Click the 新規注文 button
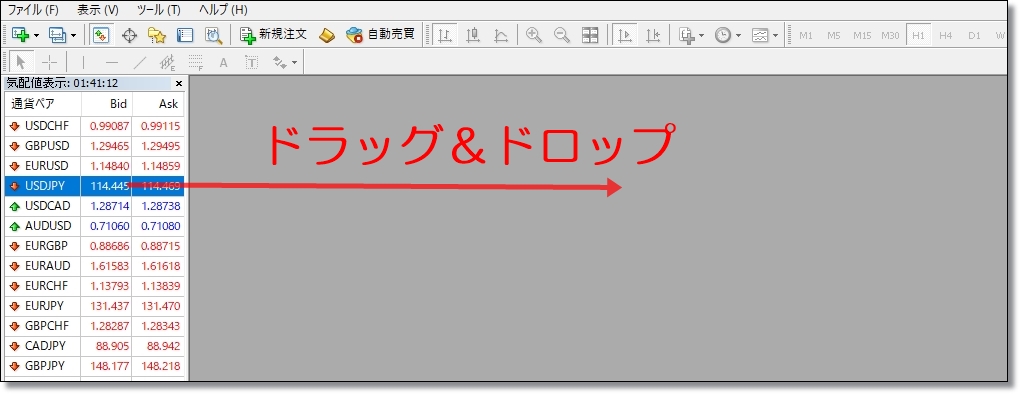 [273, 35]
